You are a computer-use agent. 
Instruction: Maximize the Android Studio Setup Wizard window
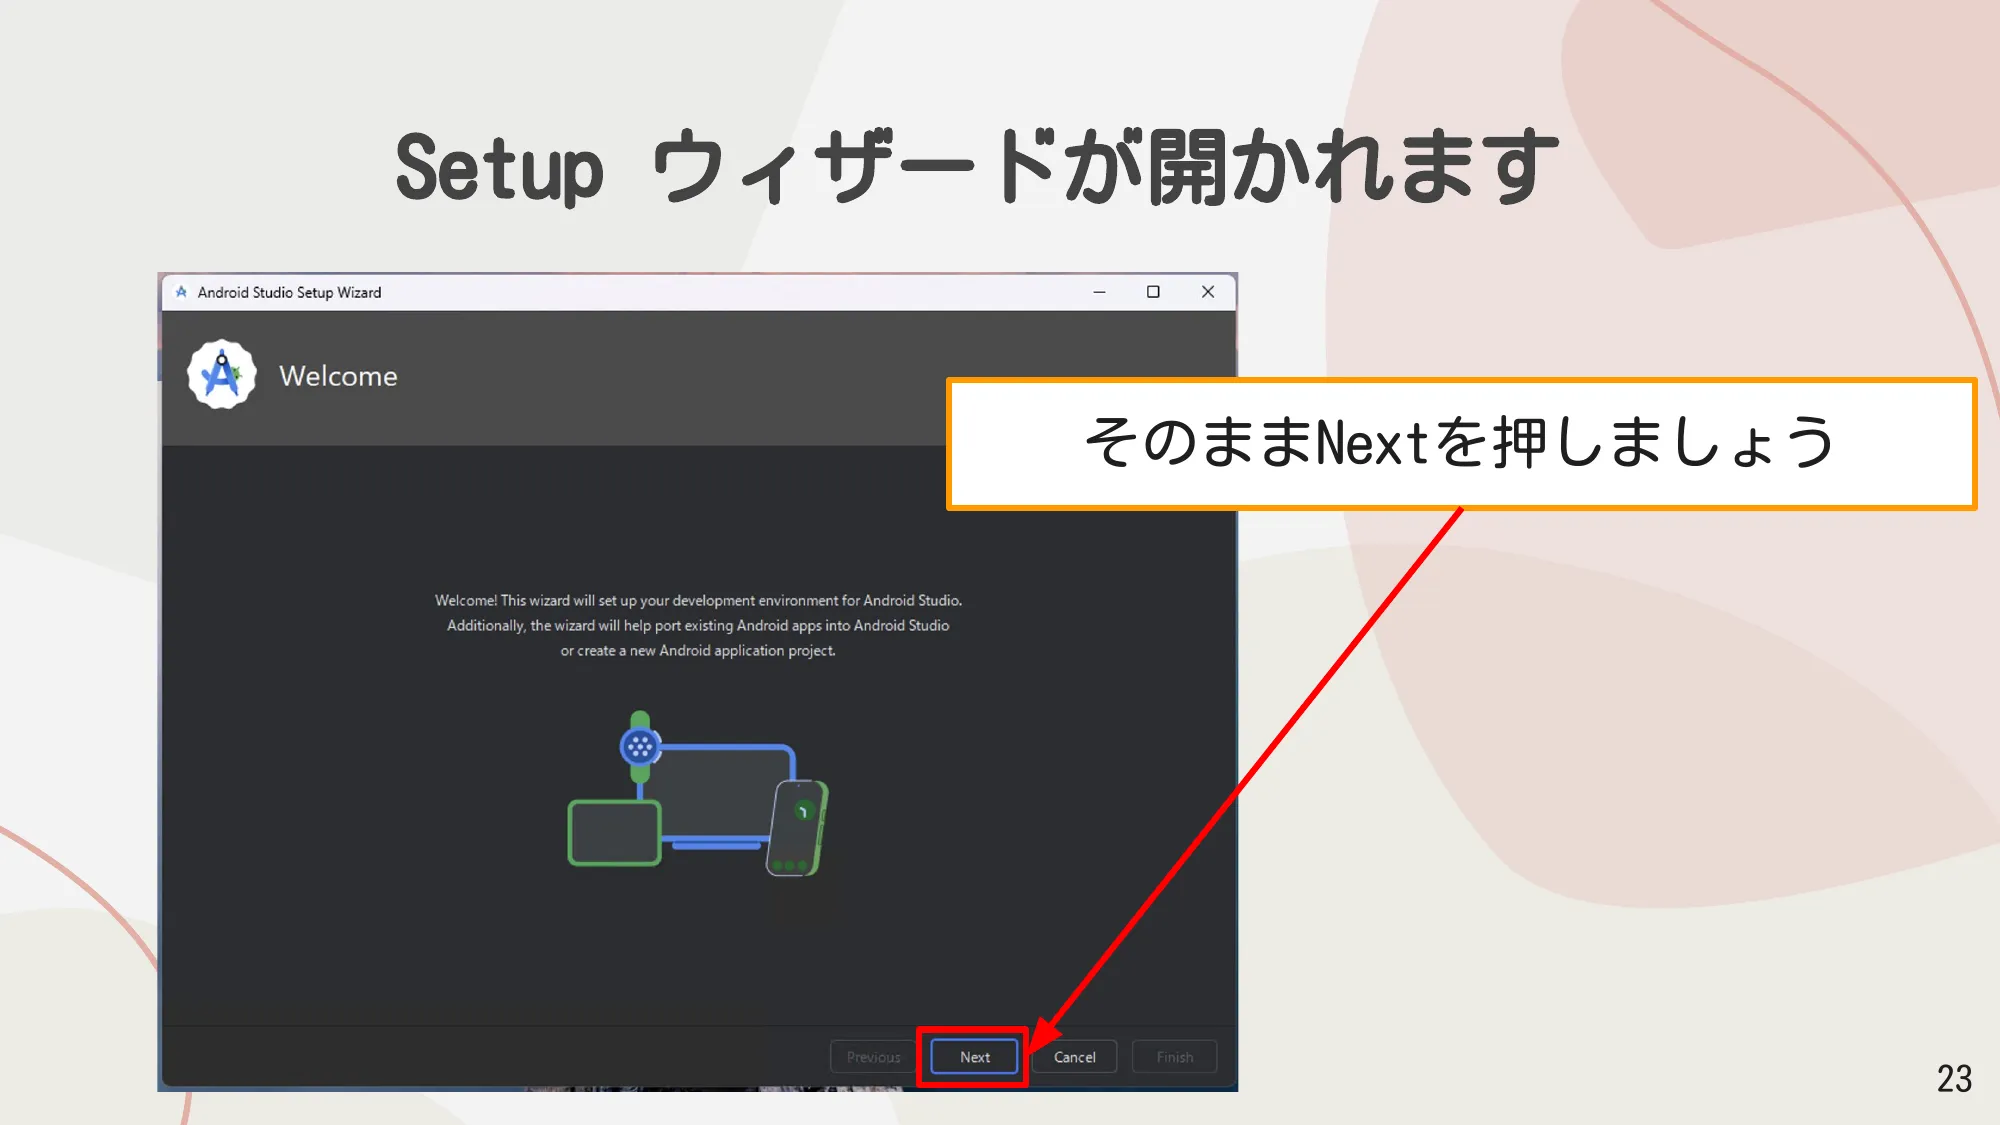click(x=1154, y=292)
